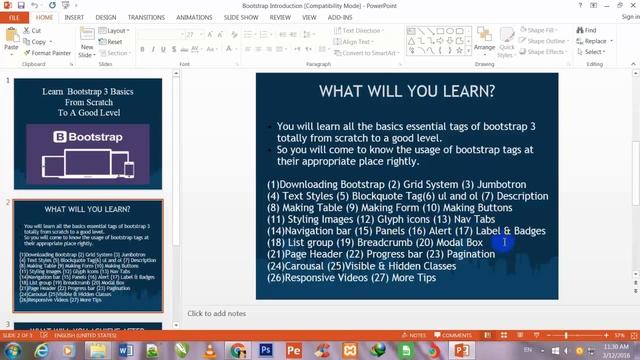Collapse the ribbon
Image resolution: width=640 pixels, height=360 pixels.
click(x=633, y=64)
